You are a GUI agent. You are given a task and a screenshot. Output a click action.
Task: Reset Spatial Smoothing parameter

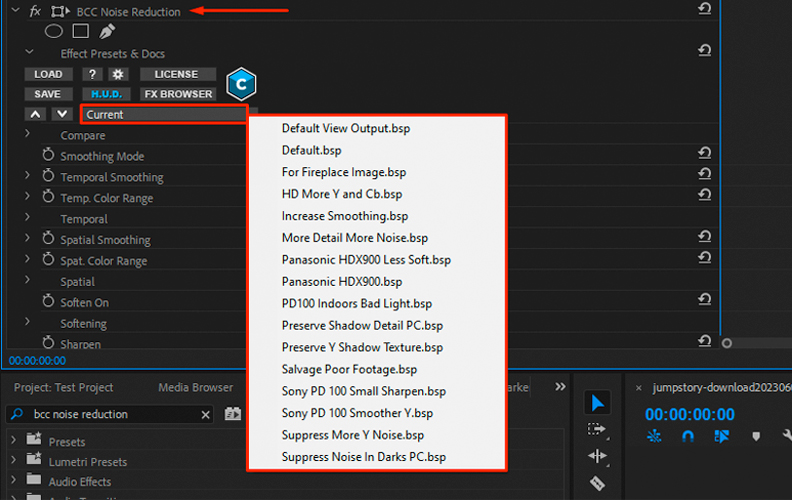705,236
